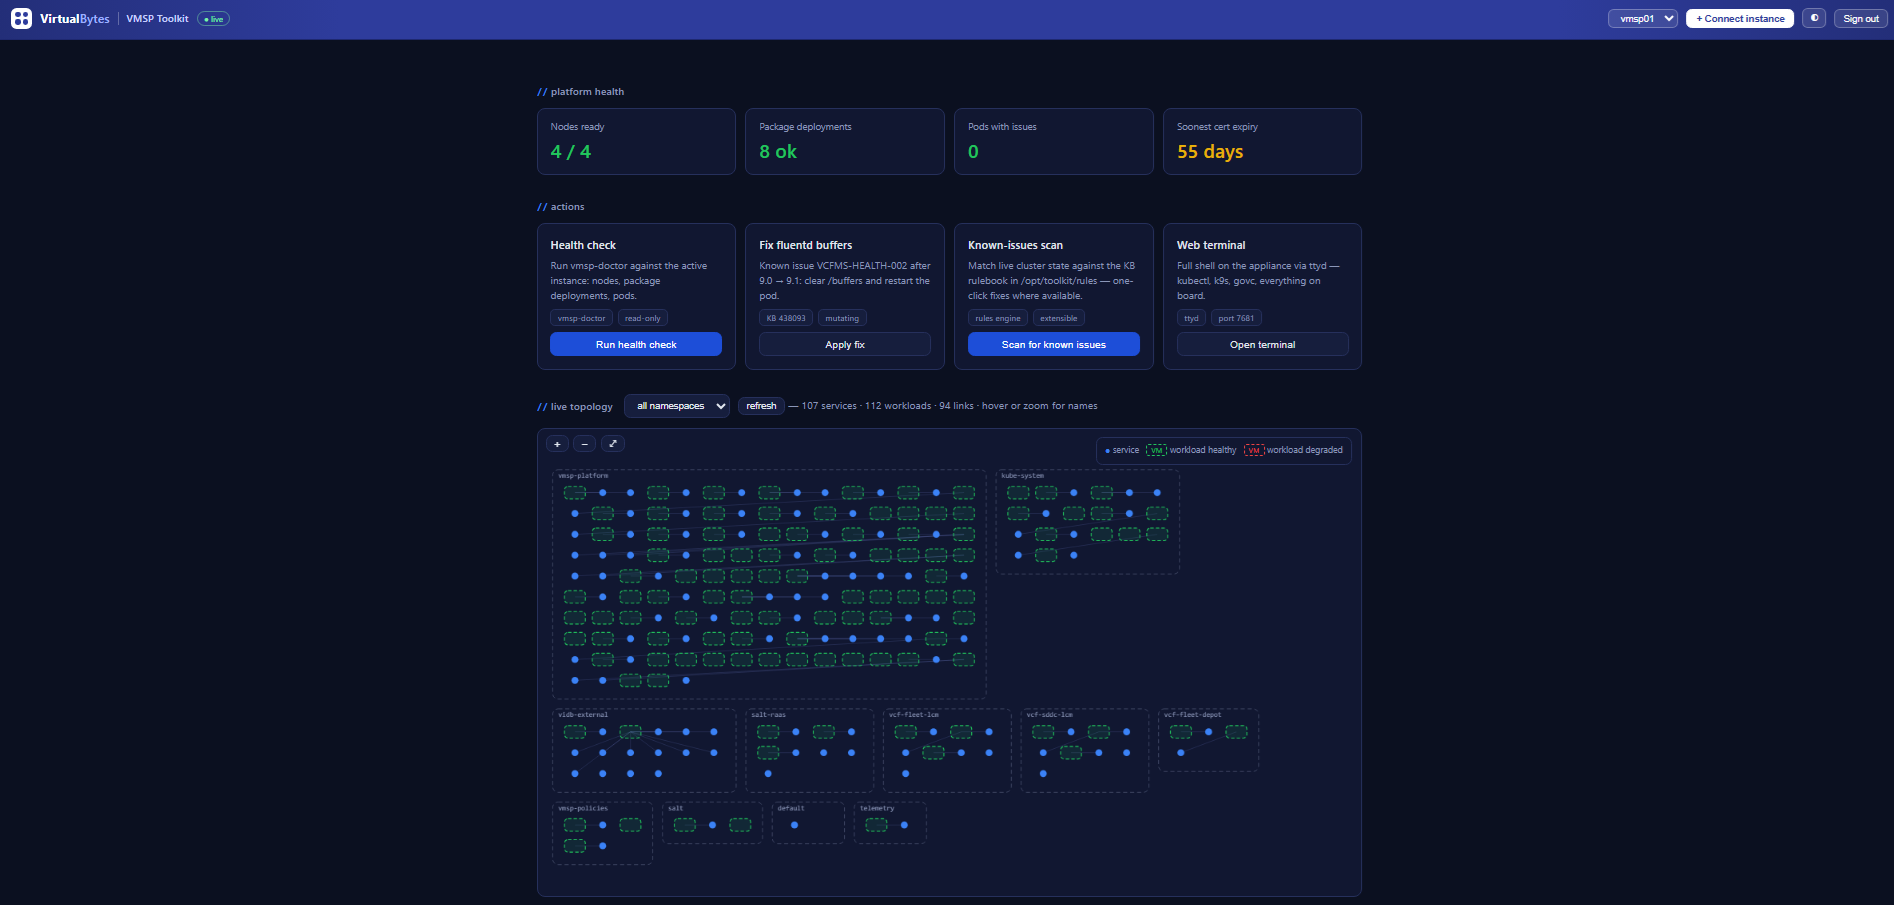Click the blue service legend dot
The image size is (1894, 905).
pyautogui.click(x=1107, y=451)
